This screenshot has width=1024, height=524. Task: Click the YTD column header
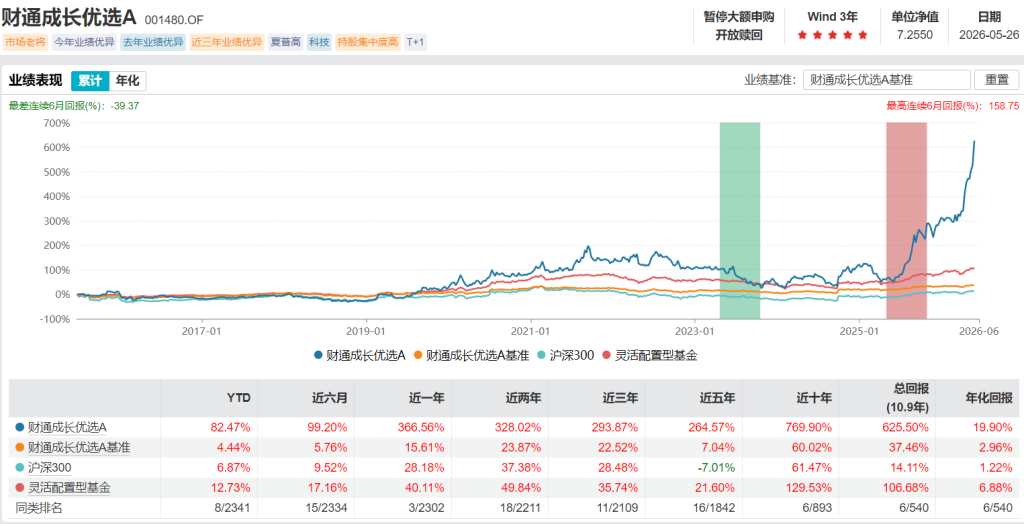[x=239, y=398]
